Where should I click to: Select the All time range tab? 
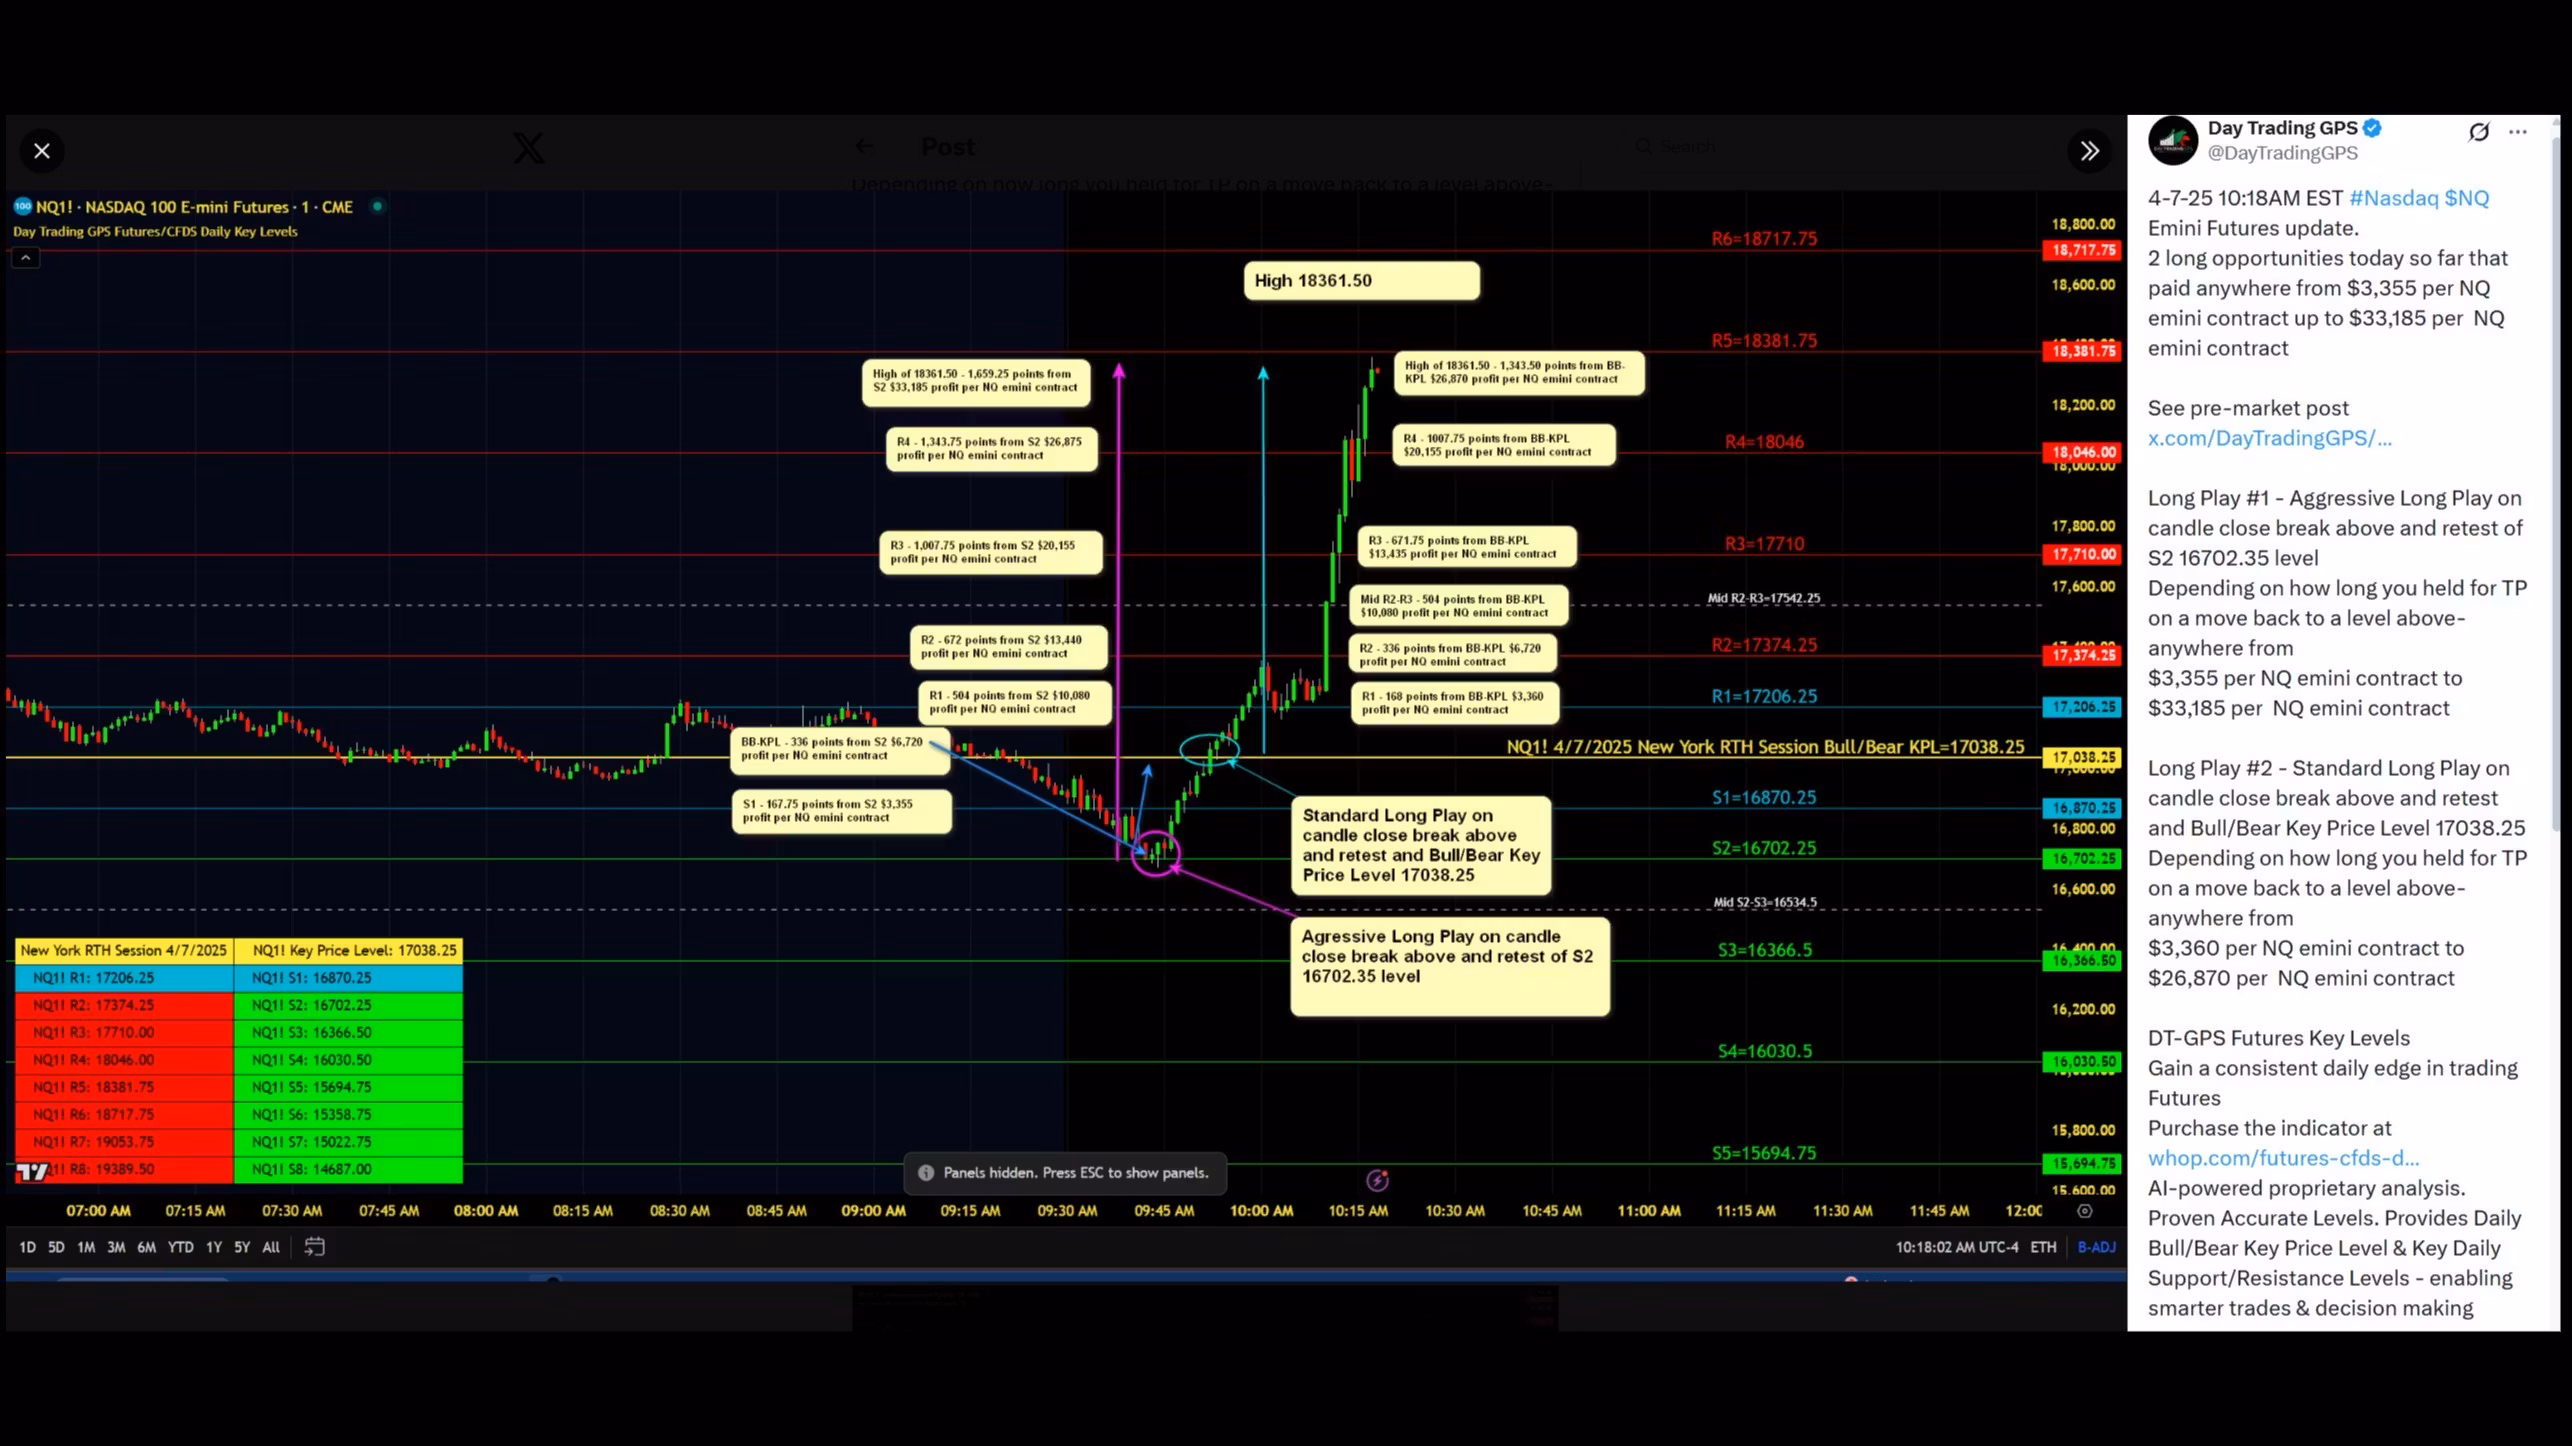(x=271, y=1247)
